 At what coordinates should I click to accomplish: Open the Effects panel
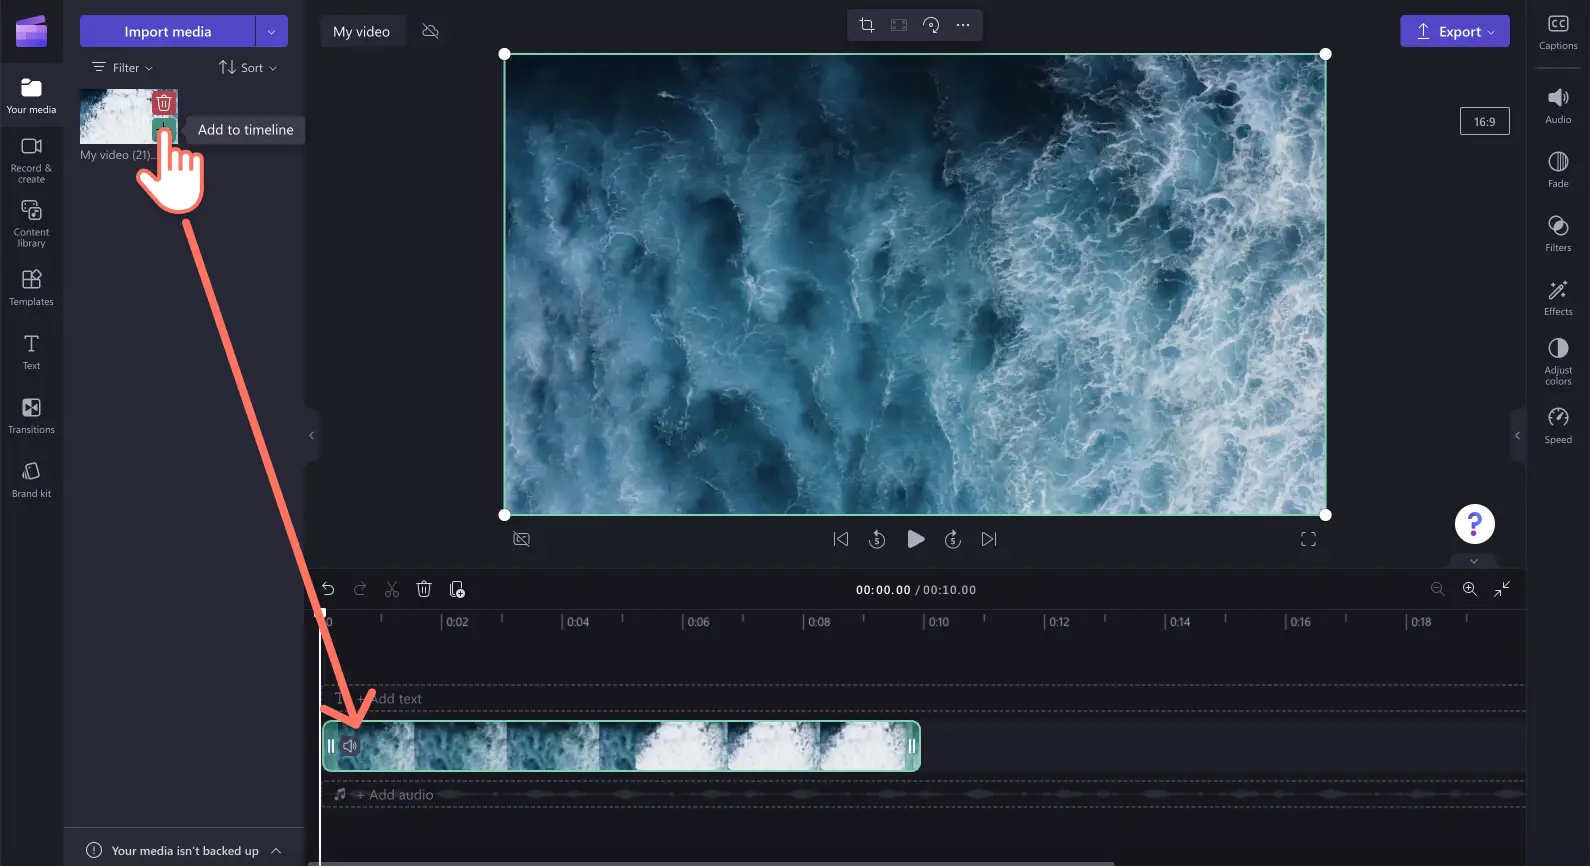pos(1558,297)
